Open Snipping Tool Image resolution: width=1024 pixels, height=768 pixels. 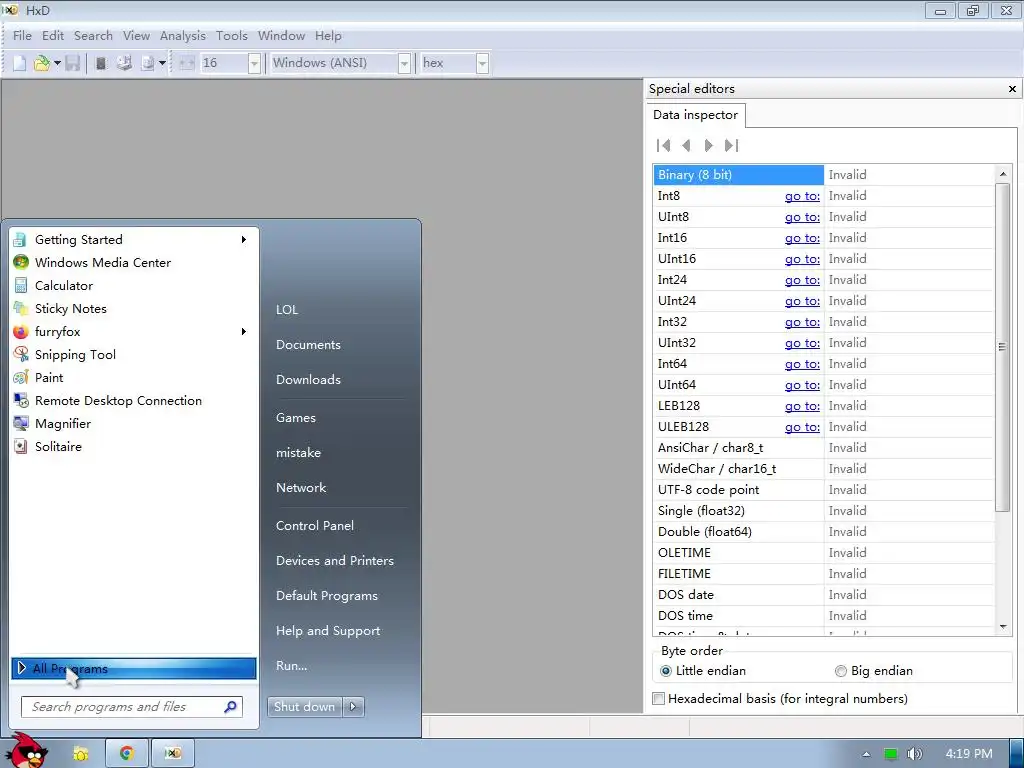133,355
